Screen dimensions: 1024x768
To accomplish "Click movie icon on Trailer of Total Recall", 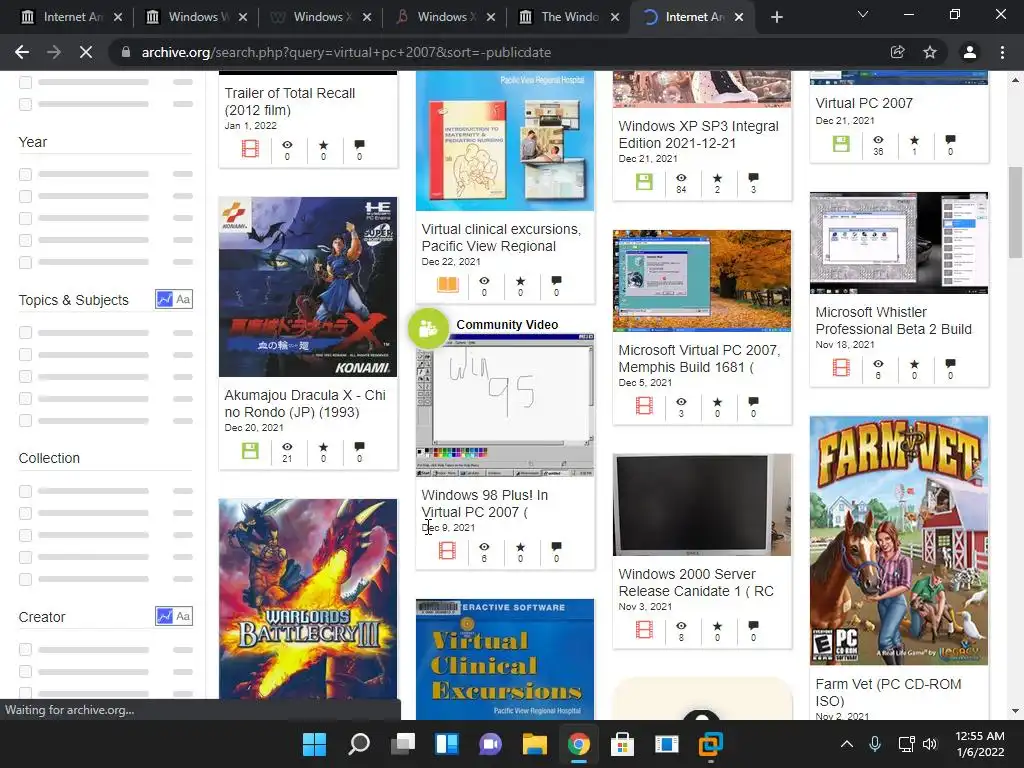I will (x=250, y=148).
